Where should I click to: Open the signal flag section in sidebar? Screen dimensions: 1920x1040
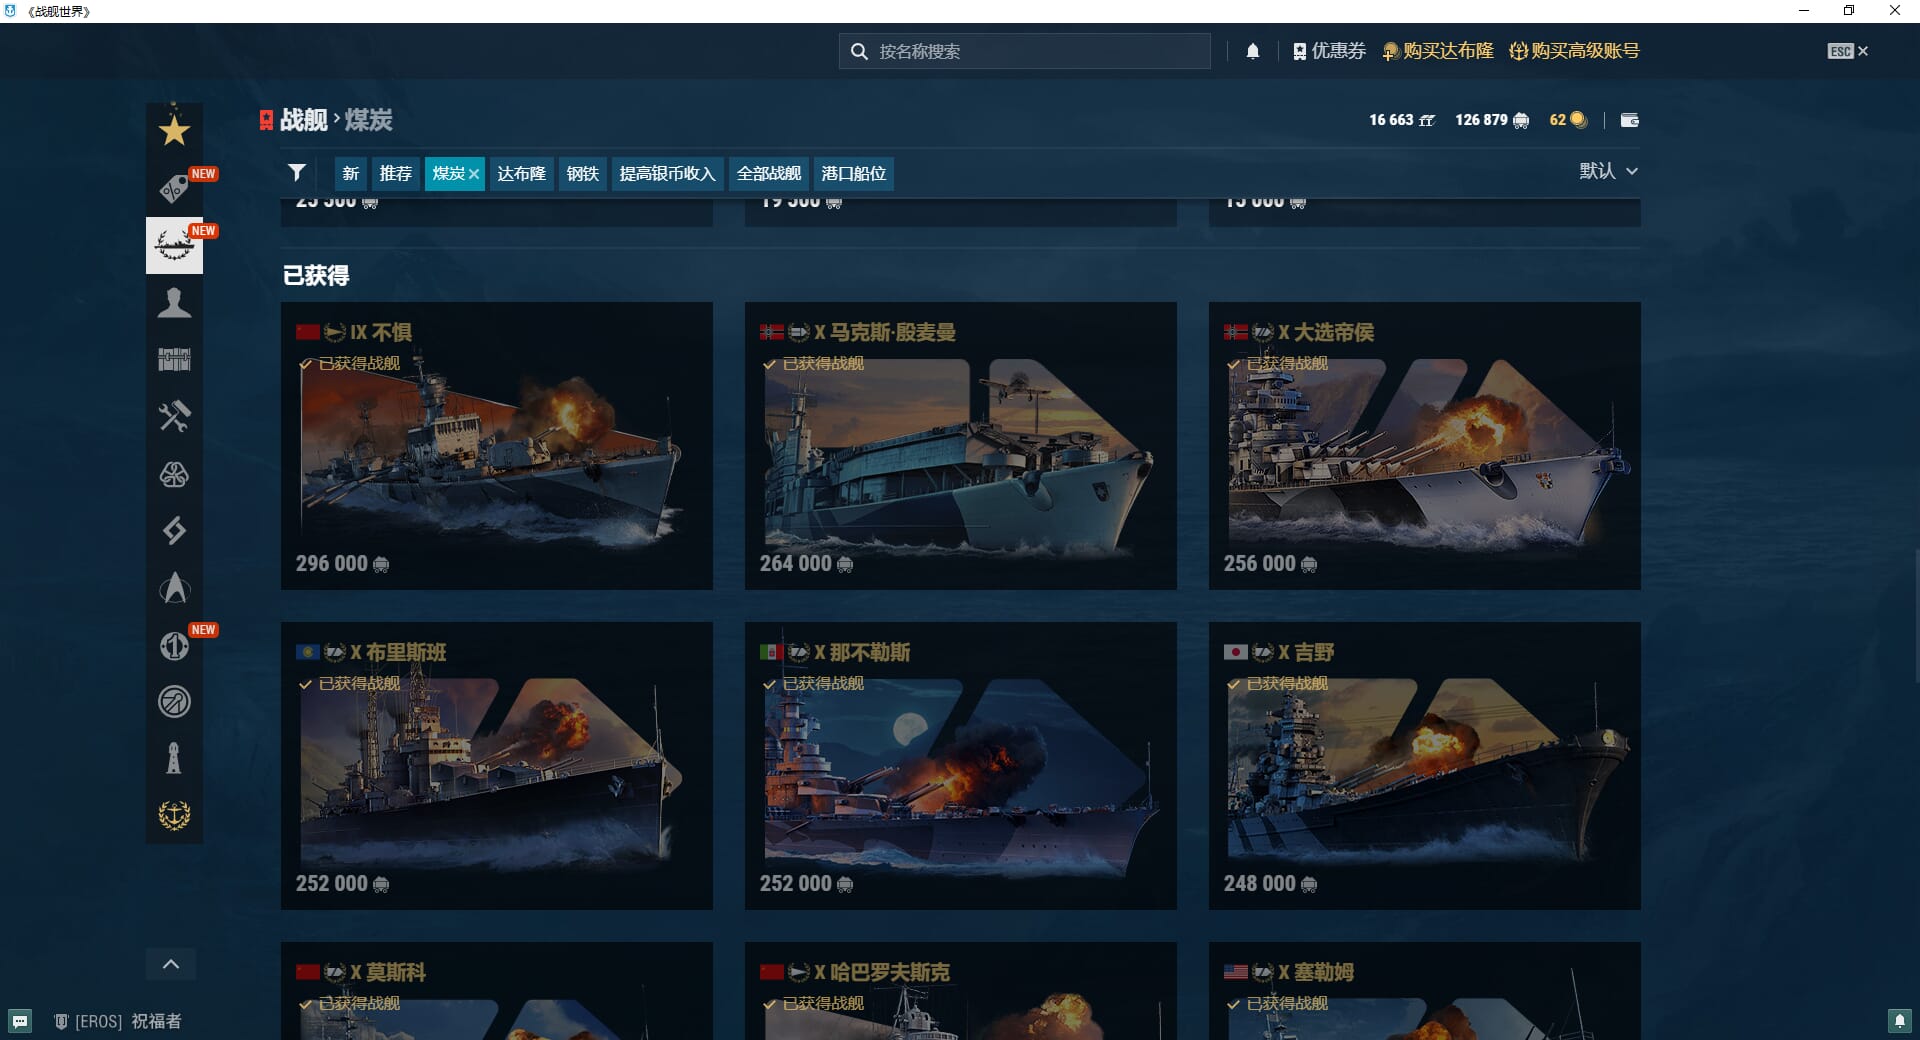tap(174, 530)
